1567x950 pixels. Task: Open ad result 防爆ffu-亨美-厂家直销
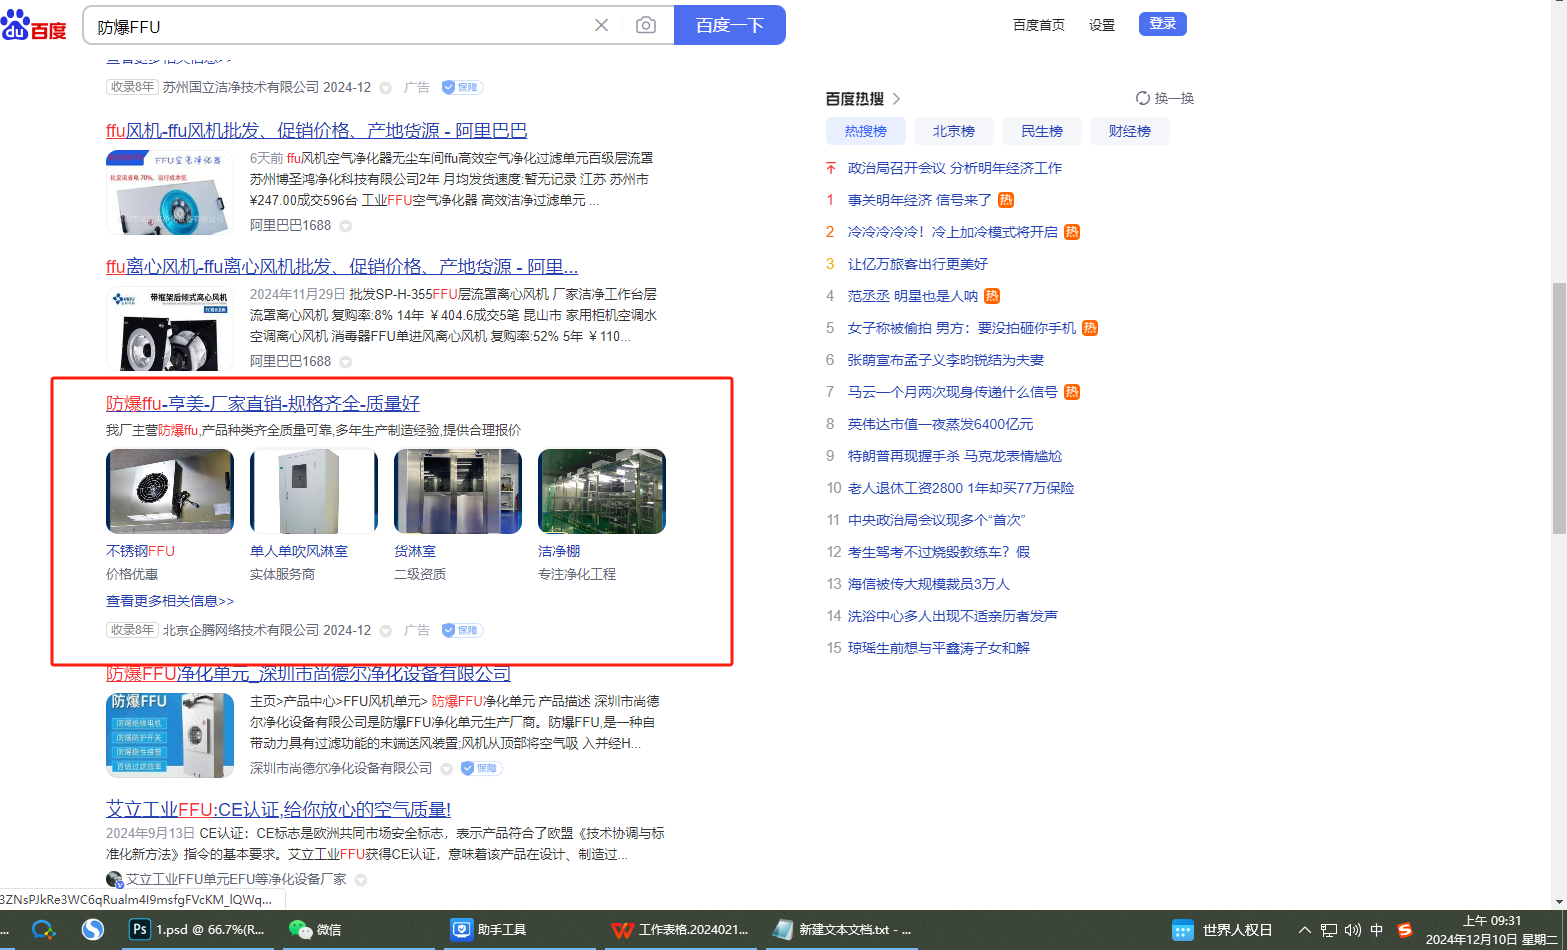263,403
